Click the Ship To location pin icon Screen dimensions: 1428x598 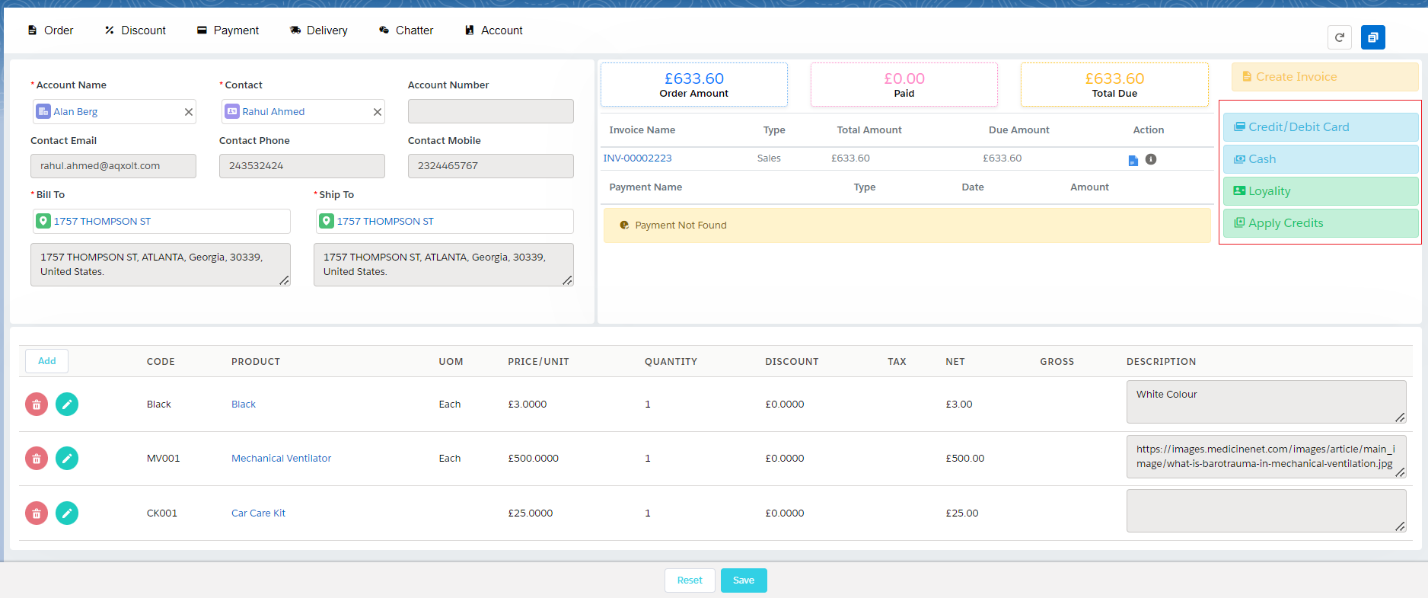327,221
